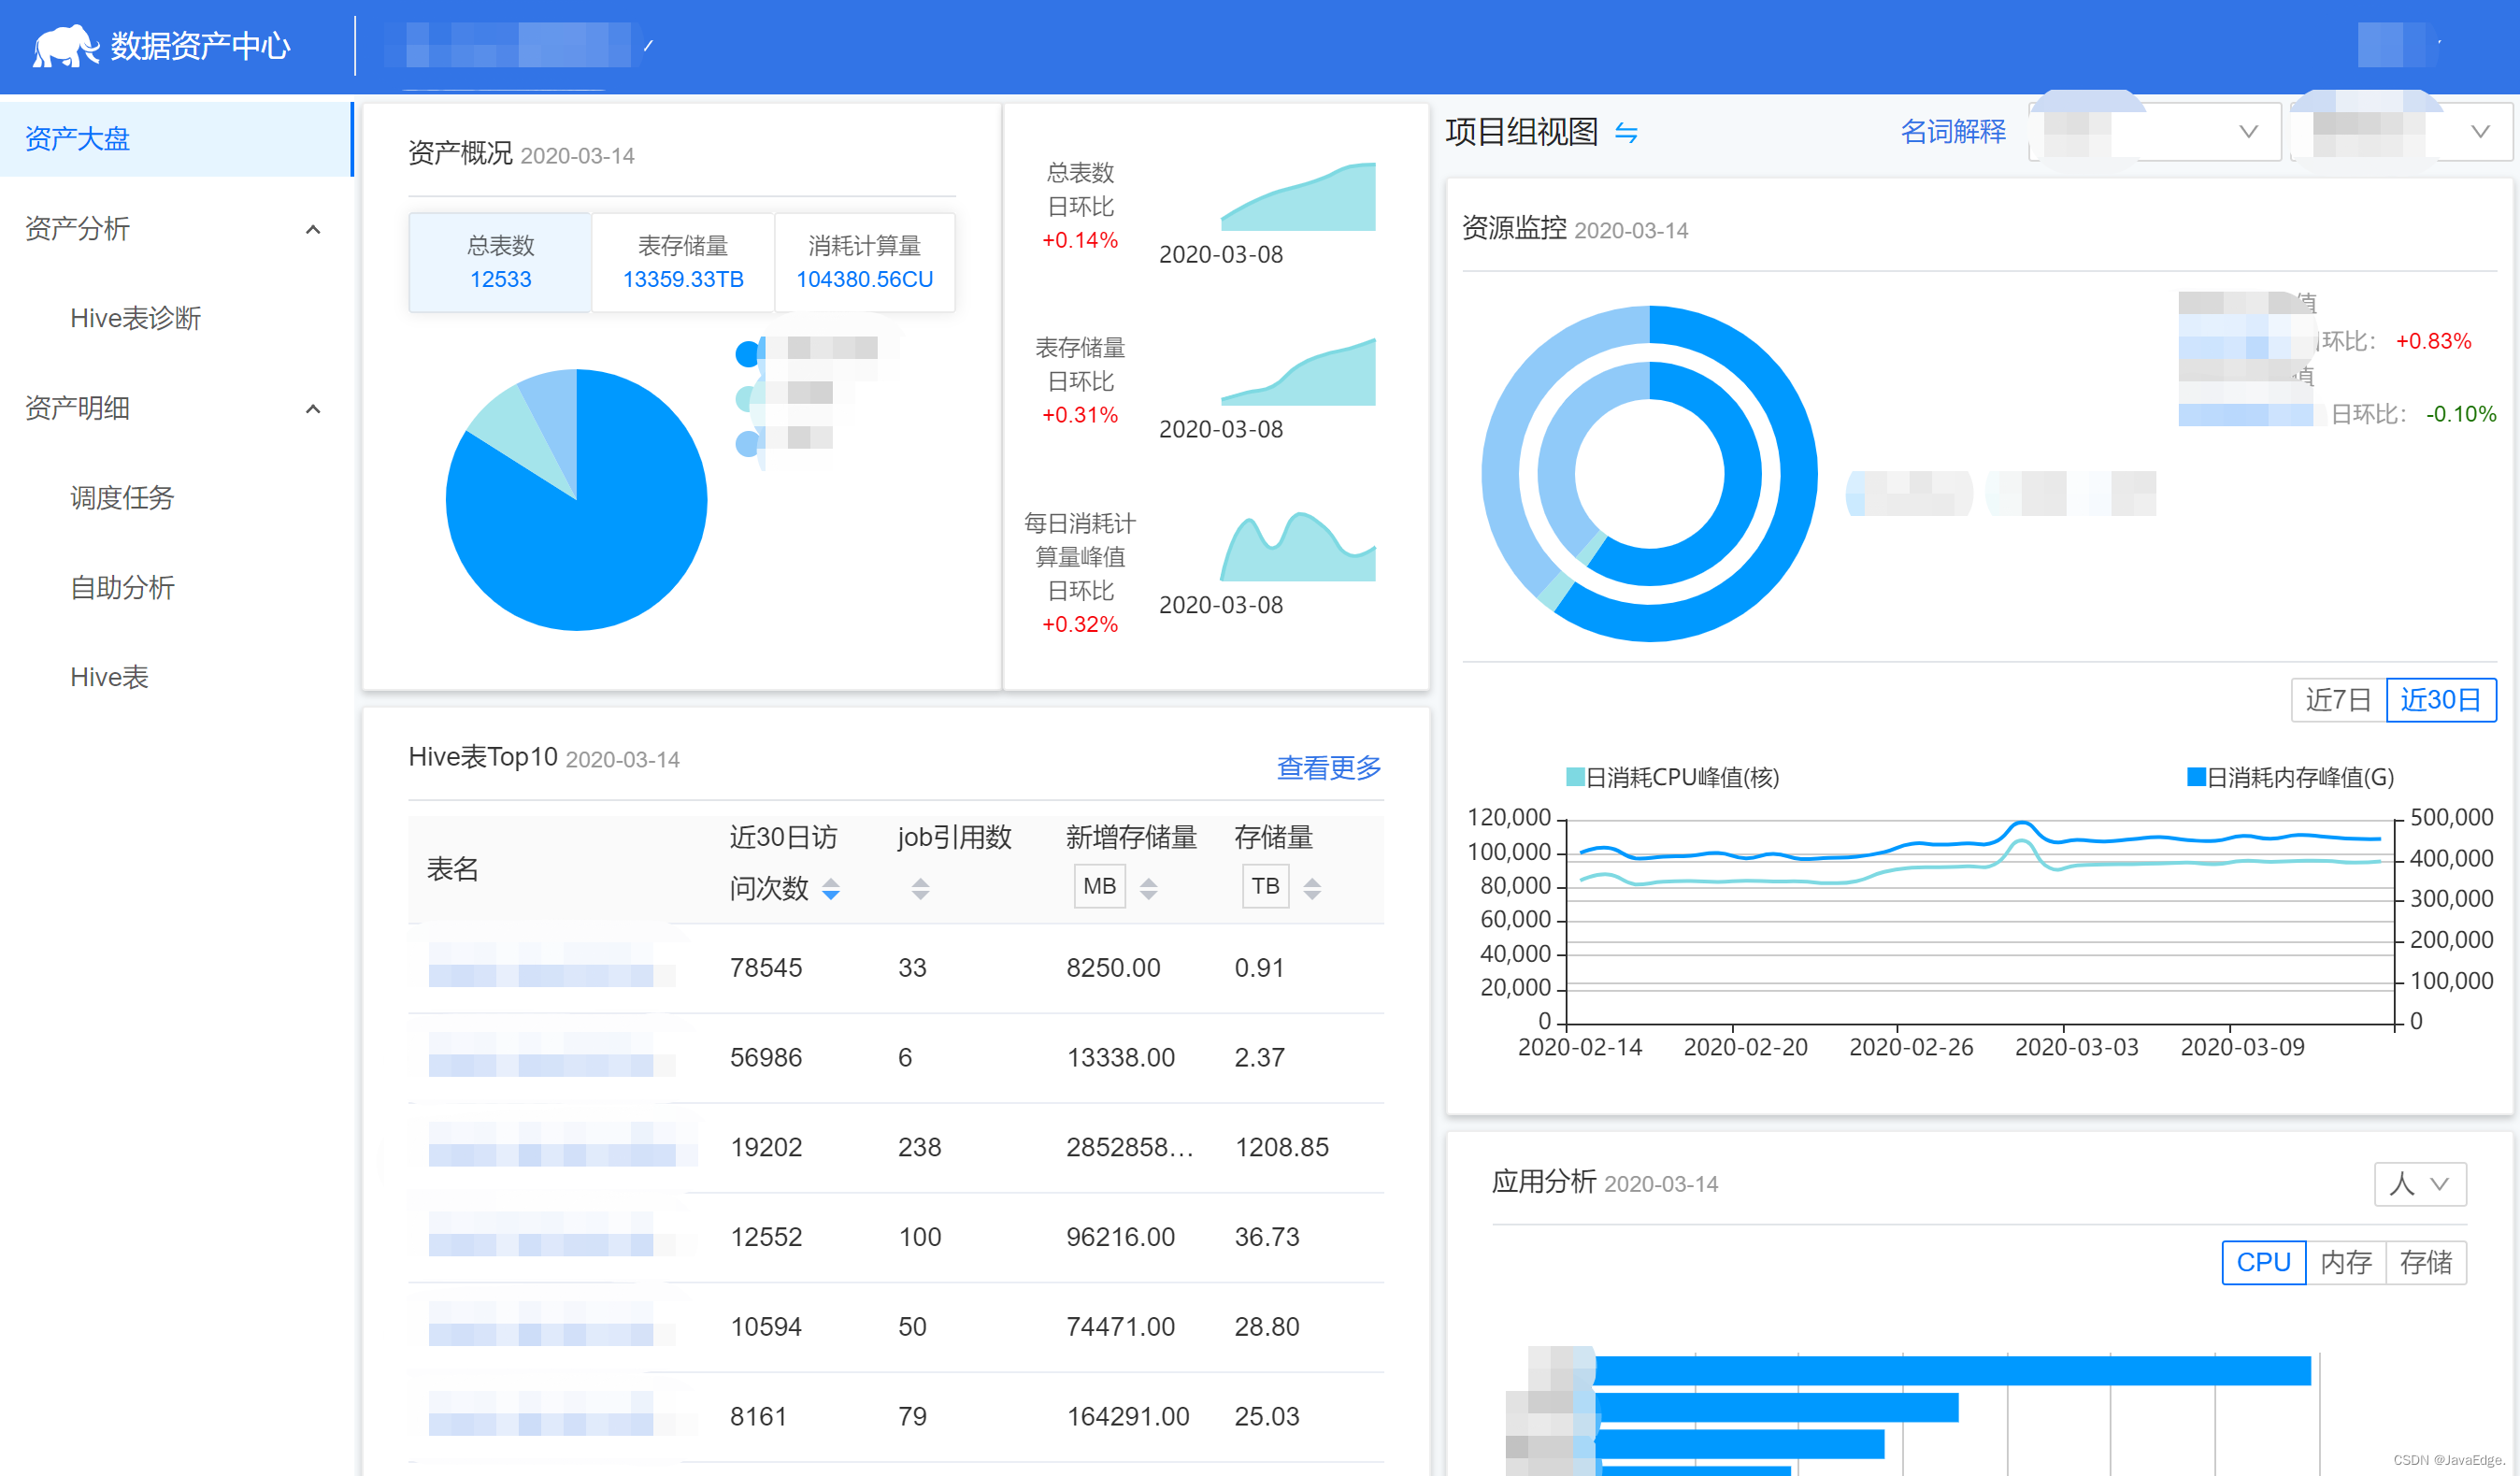Image resolution: width=2520 pixels, height=1476 pixels.
Task: Open 资产大盘 in sidebar
Action: click(x=78, y=139)
